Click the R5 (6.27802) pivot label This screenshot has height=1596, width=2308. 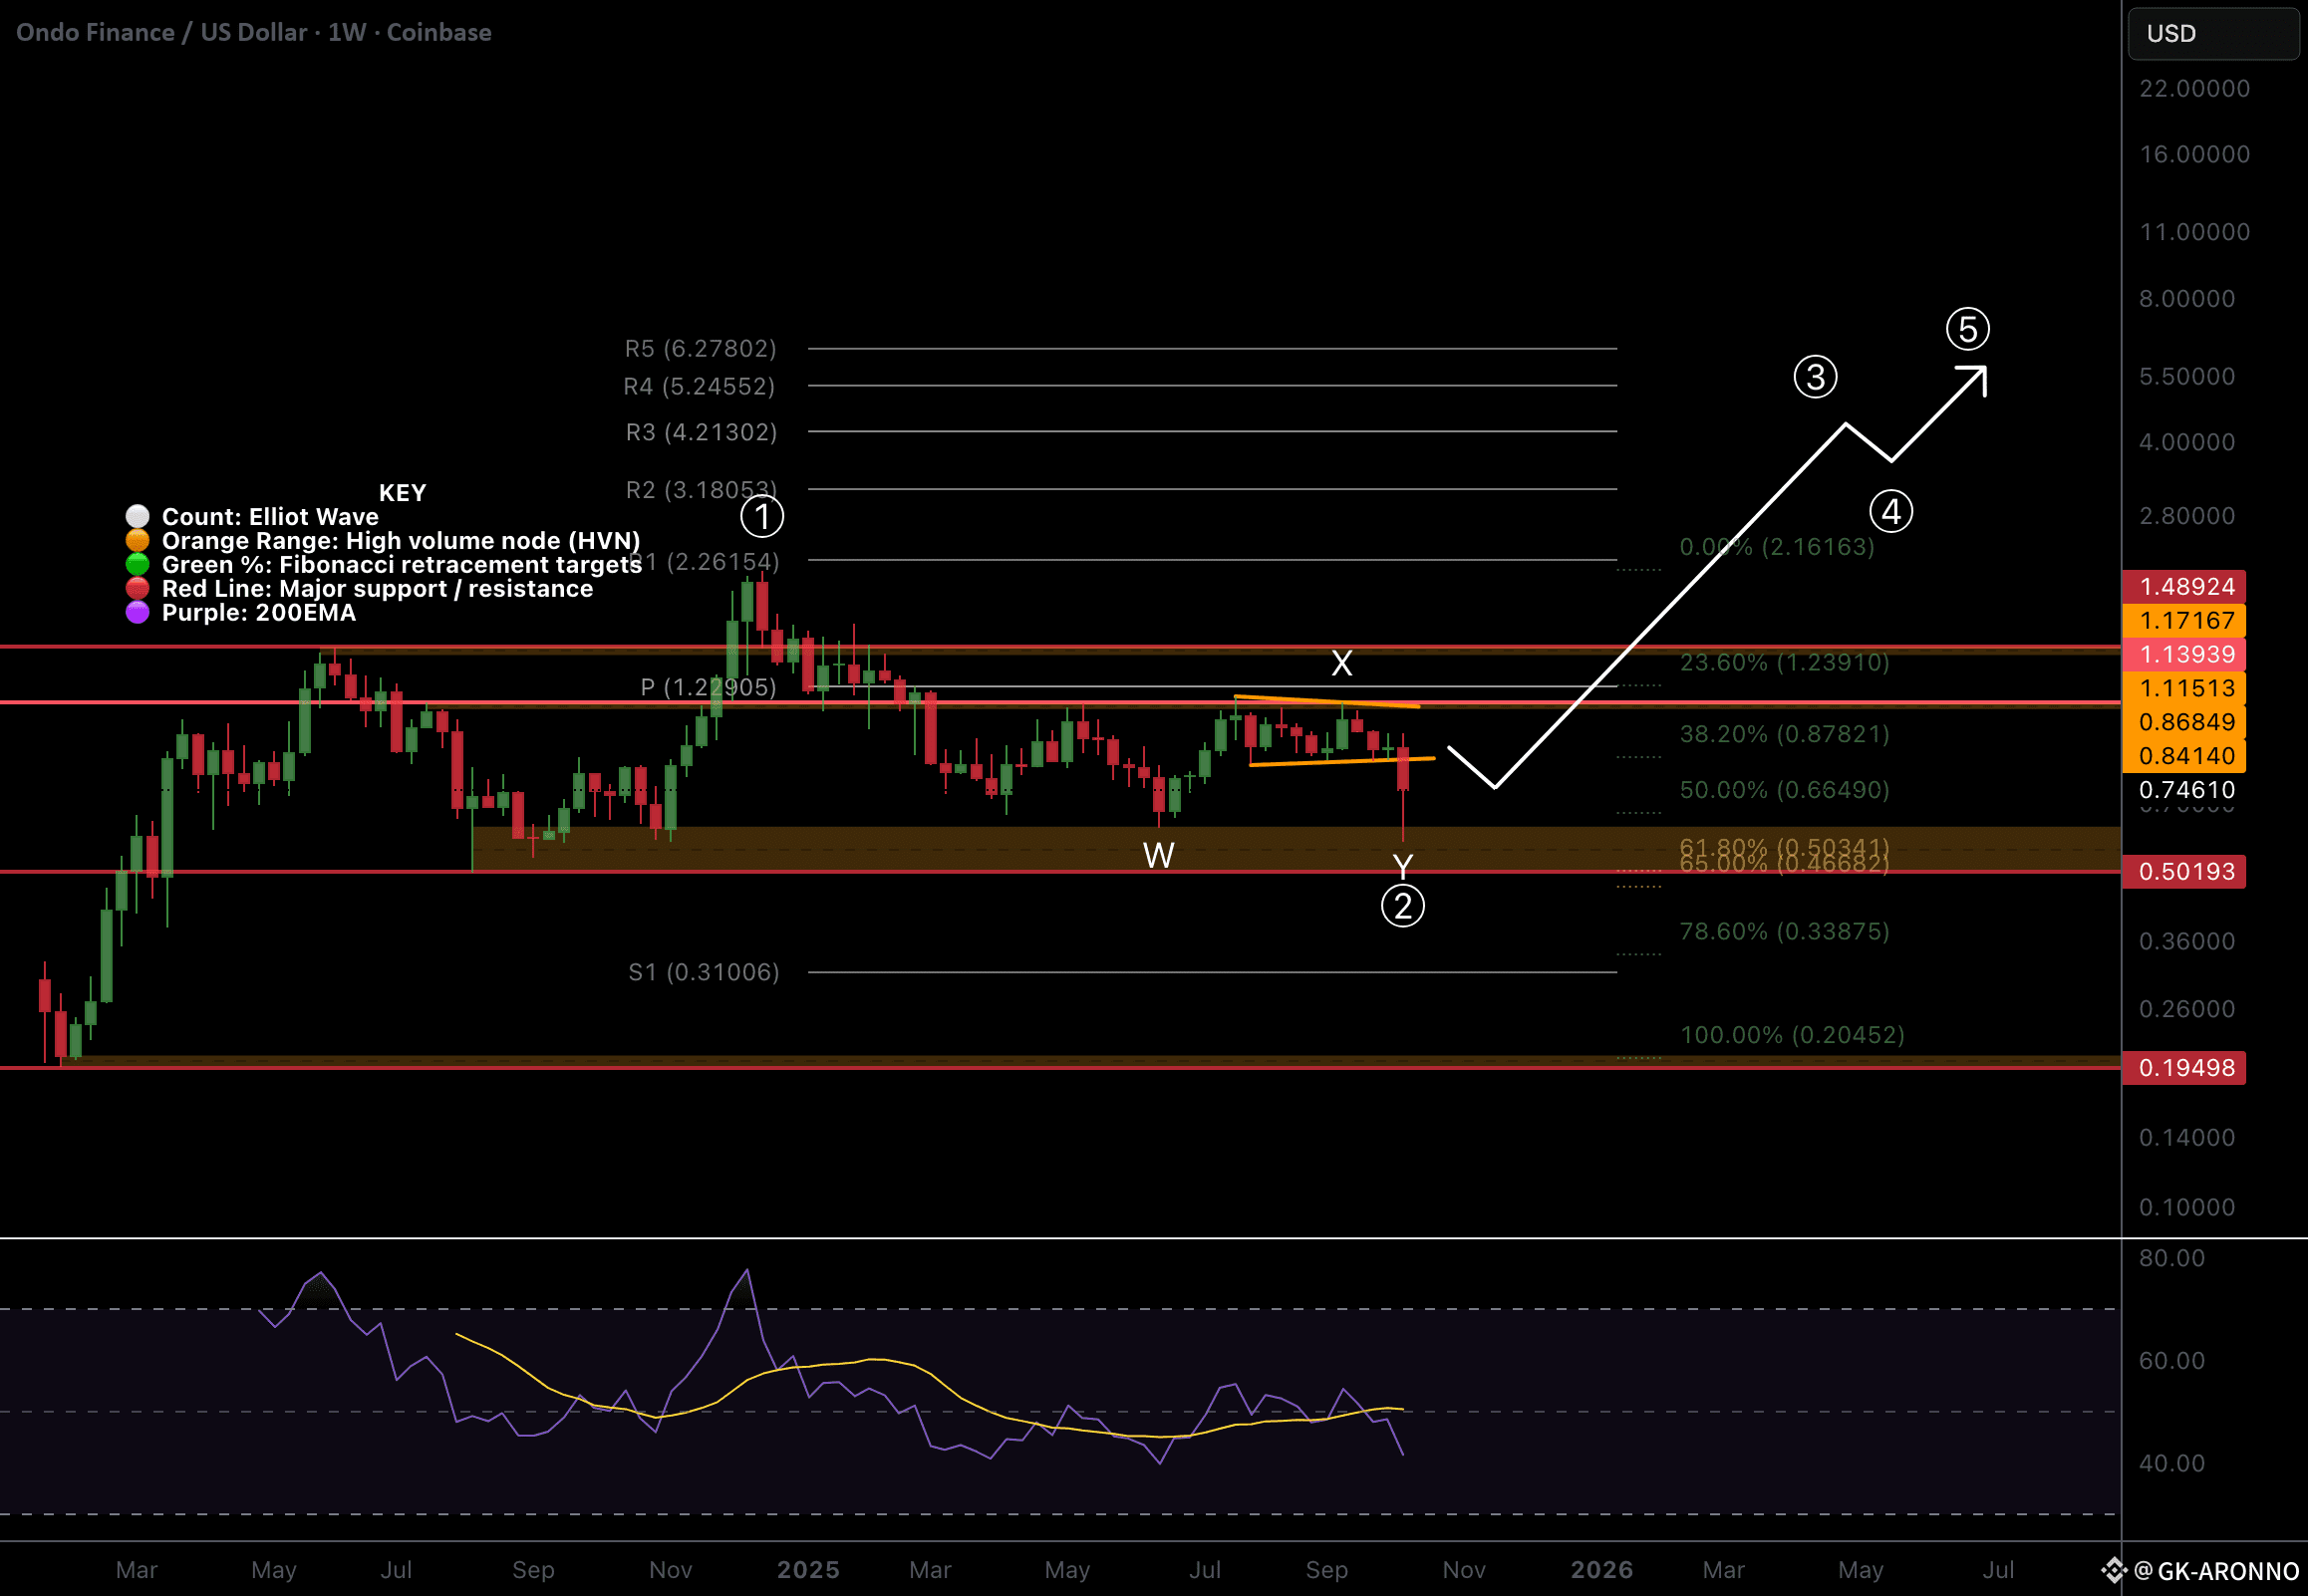tap(700, 348)
